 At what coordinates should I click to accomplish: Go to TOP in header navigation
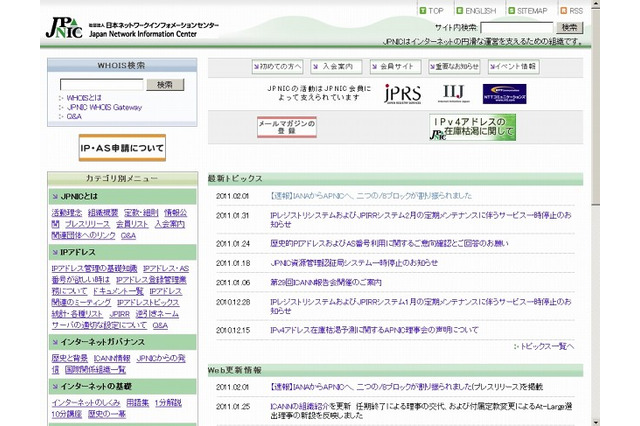click(431, 11)
